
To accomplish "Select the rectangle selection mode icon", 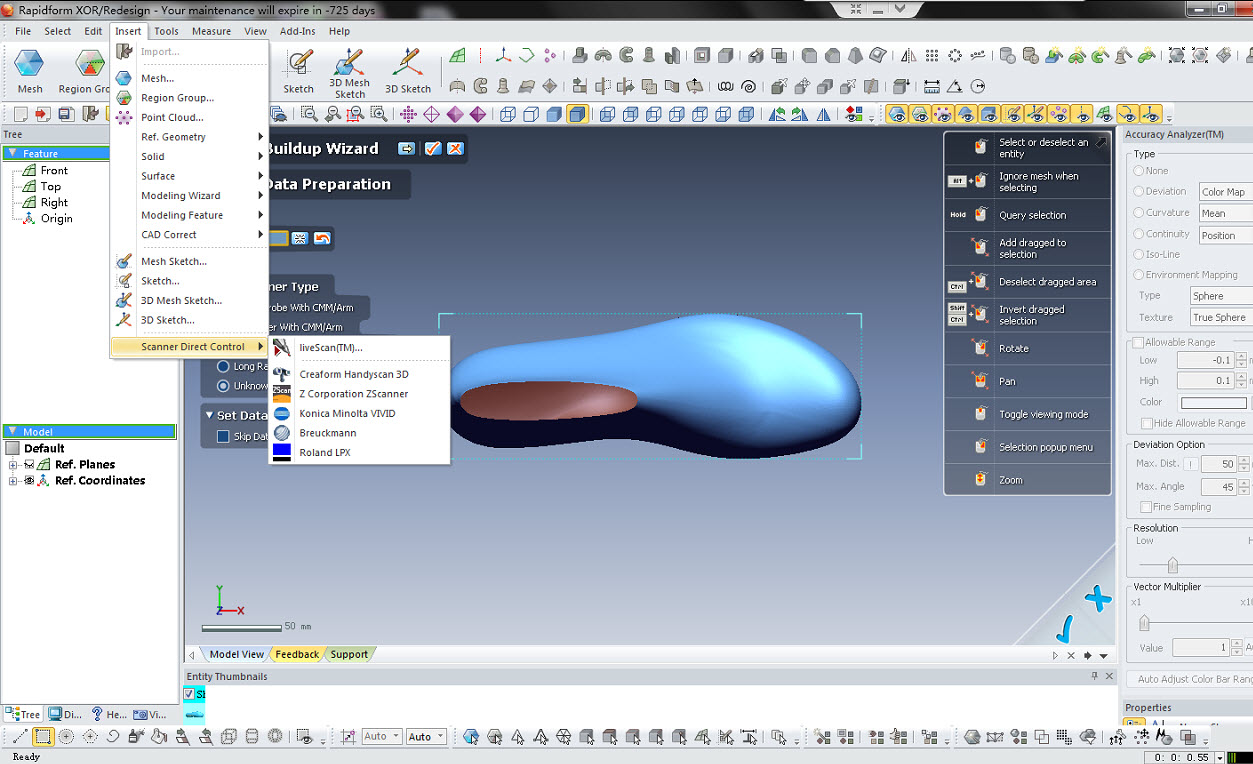I will [x=43, y=737].
